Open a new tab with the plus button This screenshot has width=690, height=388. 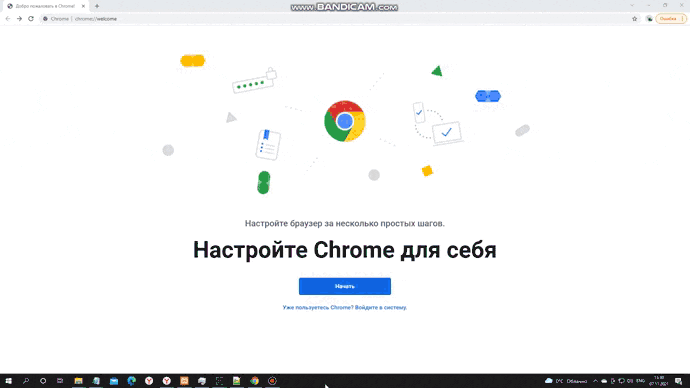[x=97, y=6]
